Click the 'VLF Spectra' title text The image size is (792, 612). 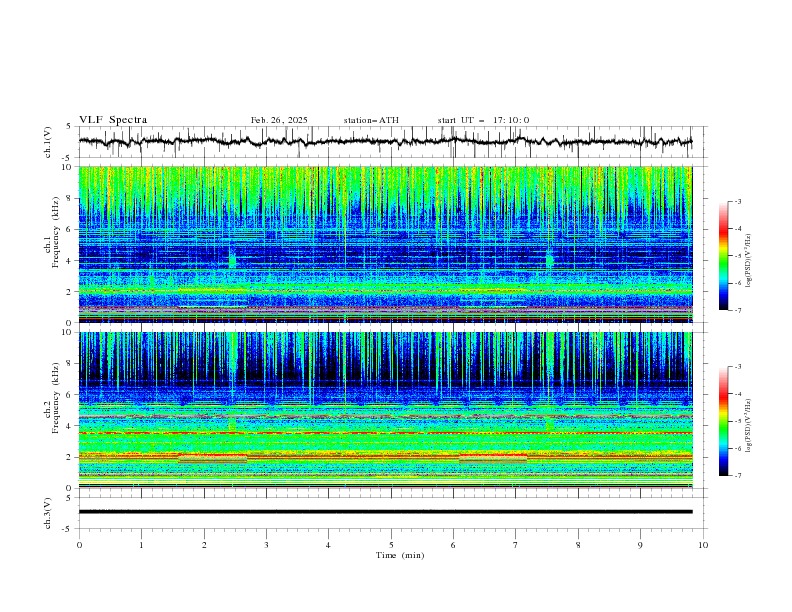tap(113, 120)
